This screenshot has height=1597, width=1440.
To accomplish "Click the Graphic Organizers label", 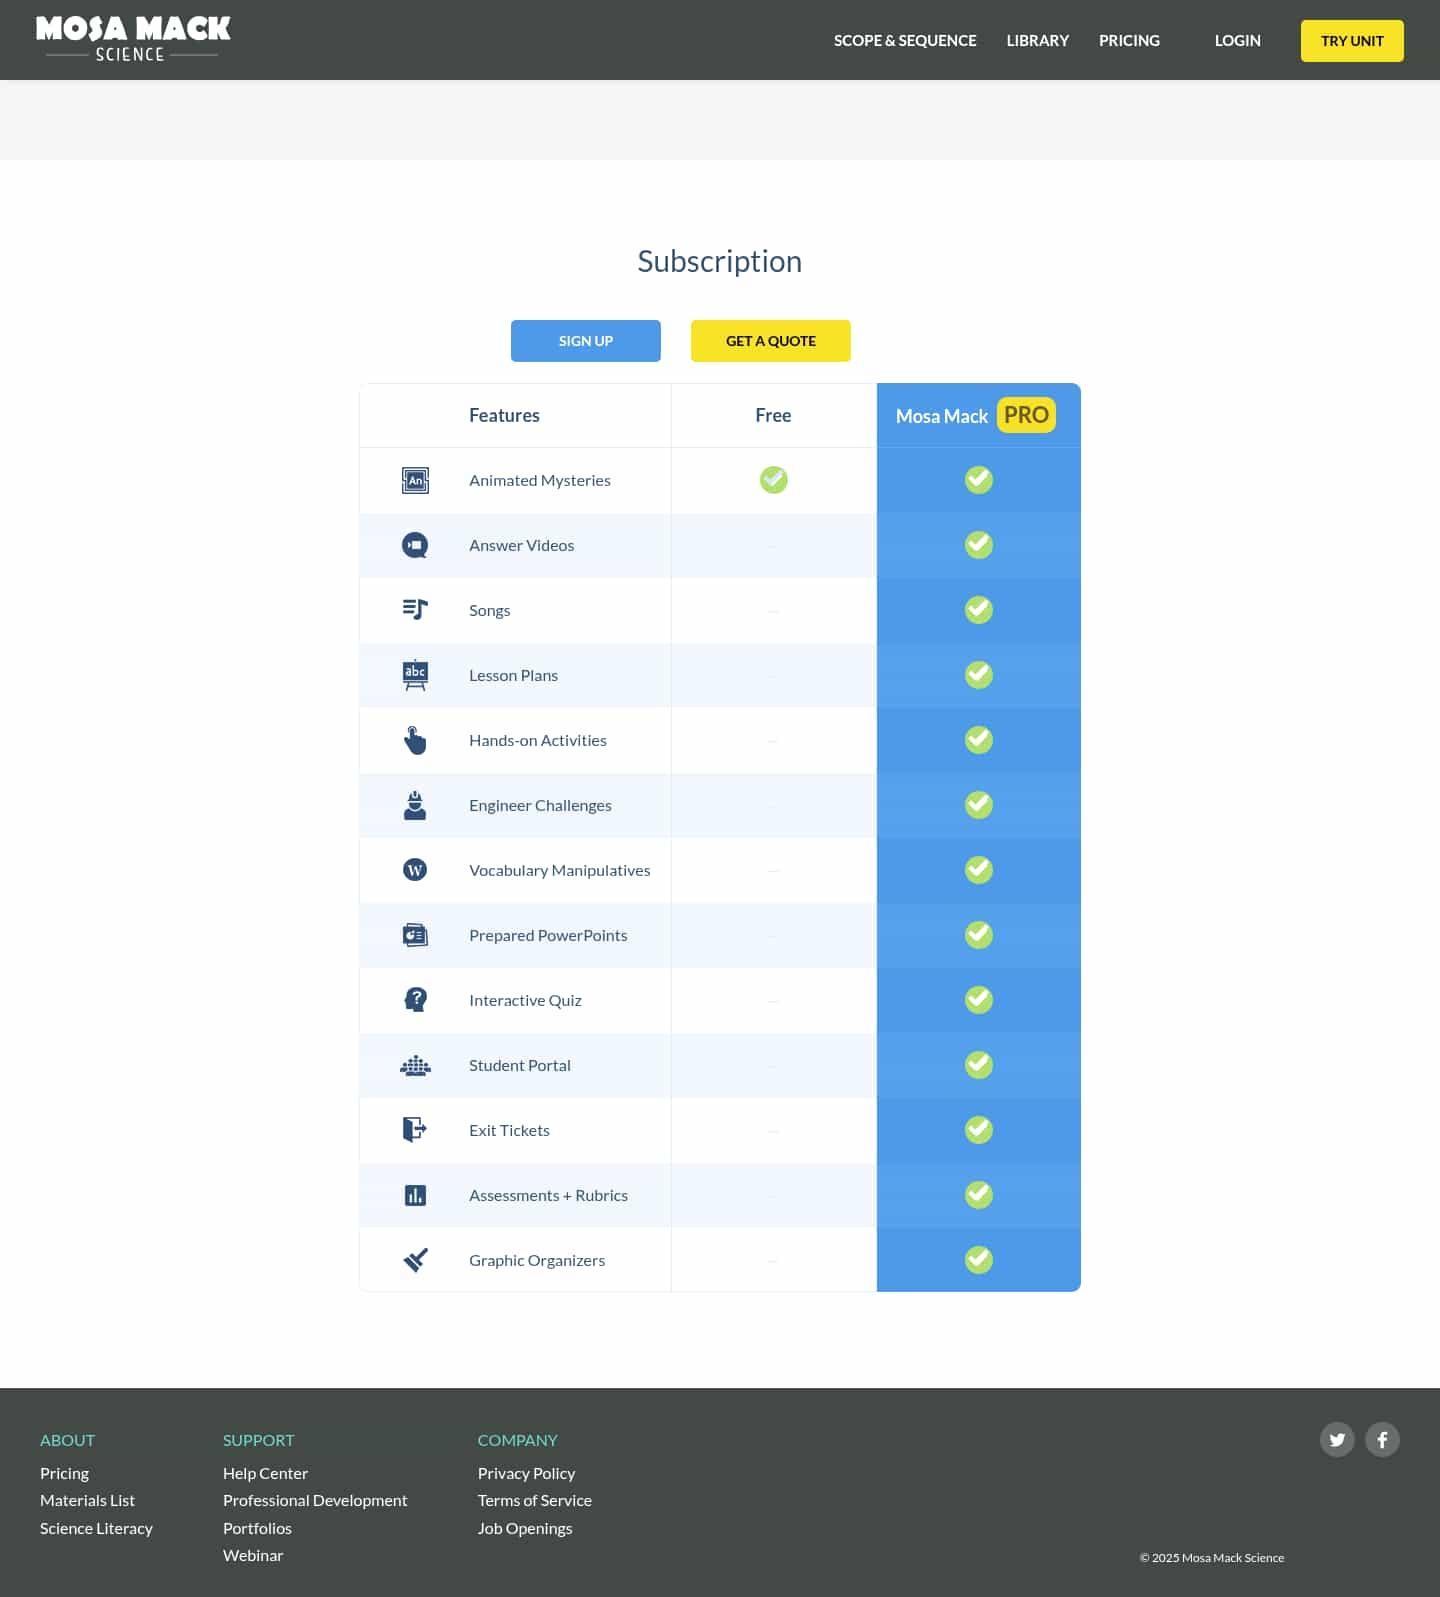I will pyautogui.click(x=537, y=1260).
